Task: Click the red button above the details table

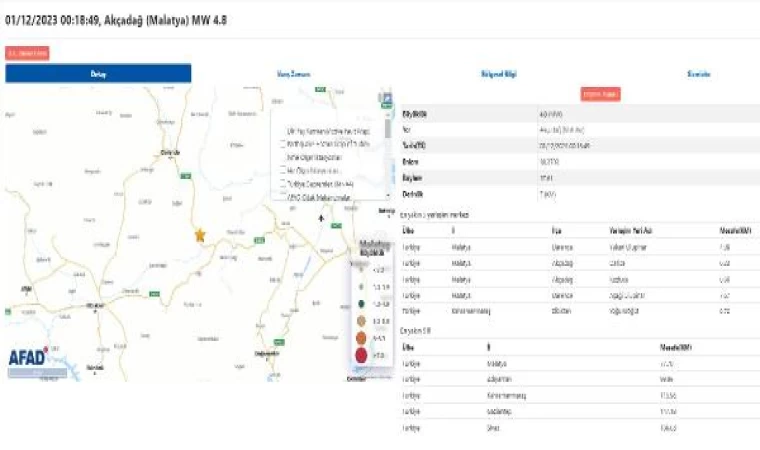Action: pos(601,94)
